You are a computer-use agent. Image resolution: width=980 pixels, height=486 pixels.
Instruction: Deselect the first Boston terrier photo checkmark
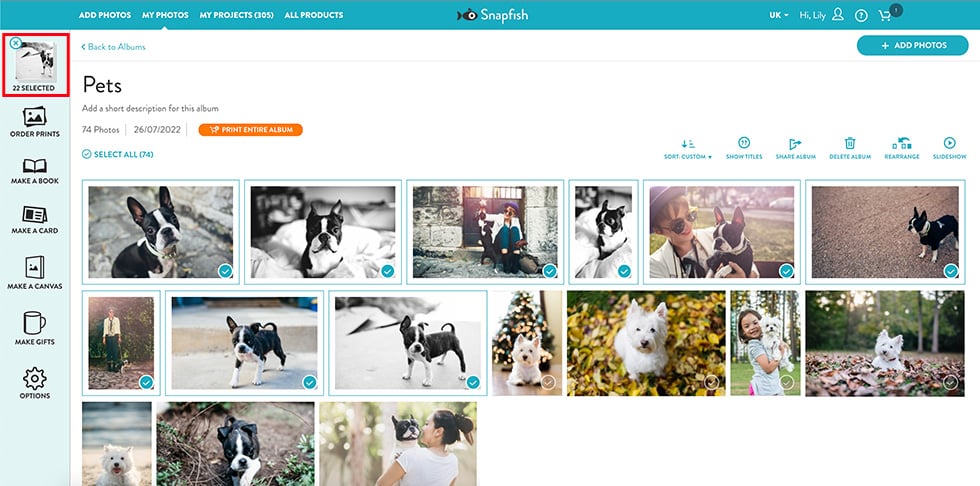click(x=225, y=270)
